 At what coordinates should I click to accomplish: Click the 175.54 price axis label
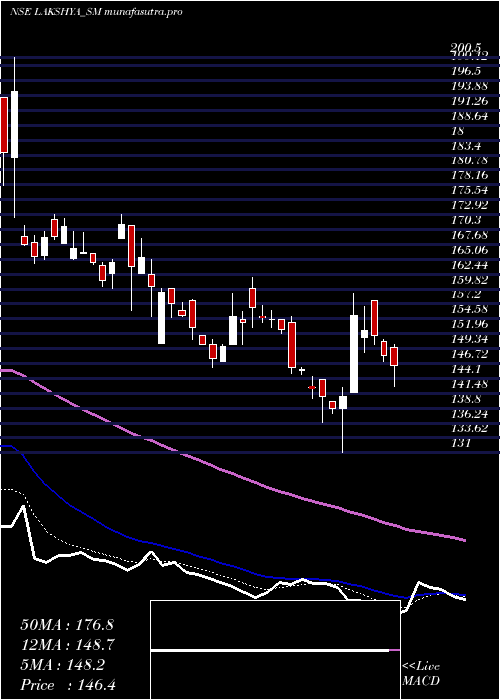pyautogui.click(x=470, y=190)
